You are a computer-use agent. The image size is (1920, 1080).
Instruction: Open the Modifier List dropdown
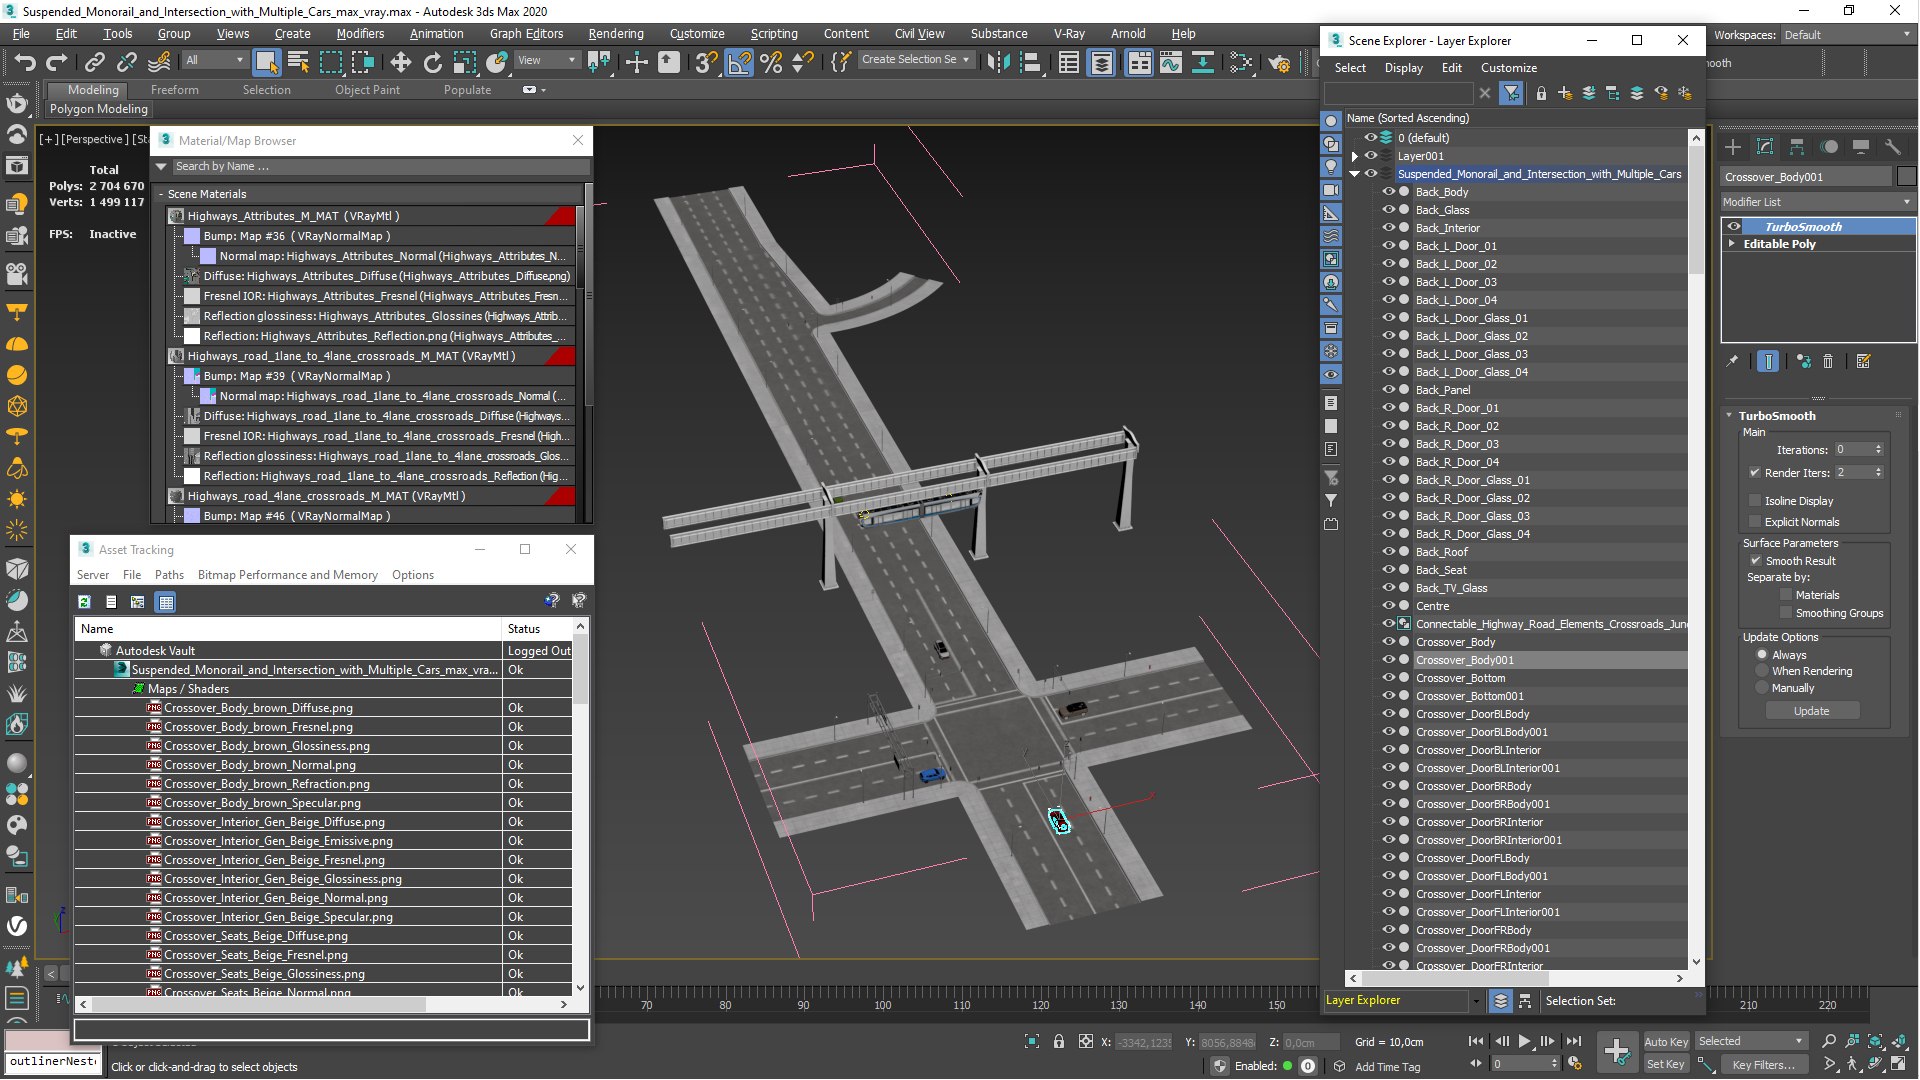tap(1817, 202)
